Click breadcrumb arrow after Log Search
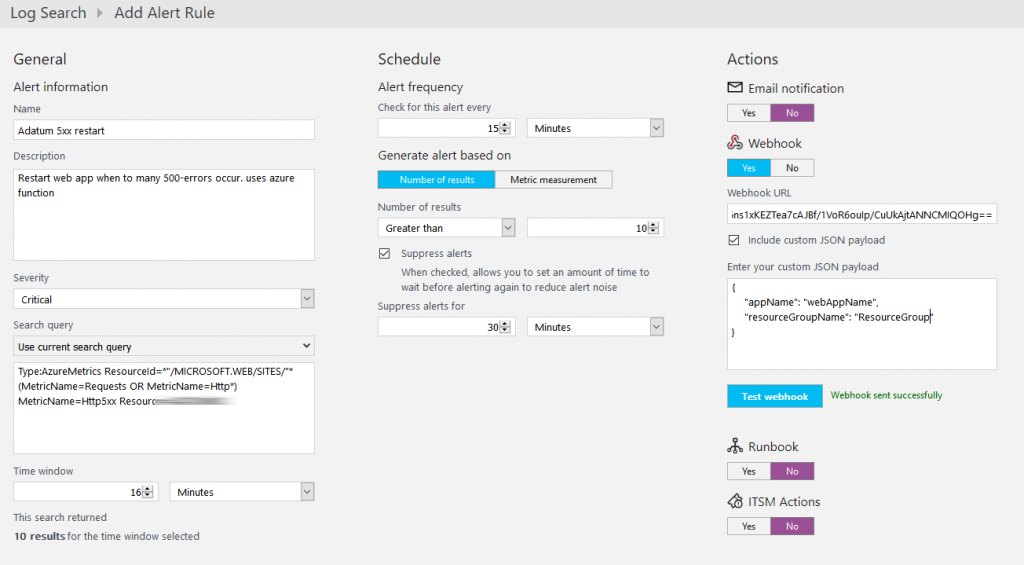This screenshot has height=565, width=1024. pos(100,13)
